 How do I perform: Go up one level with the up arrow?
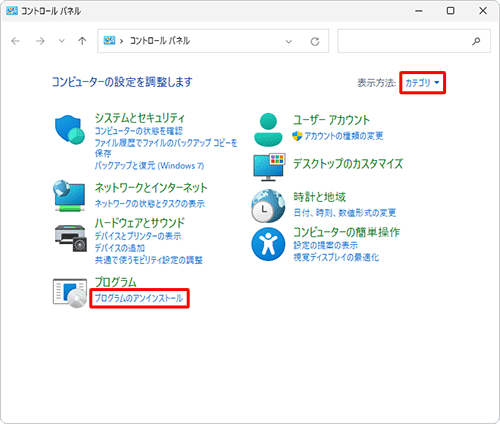82,41
